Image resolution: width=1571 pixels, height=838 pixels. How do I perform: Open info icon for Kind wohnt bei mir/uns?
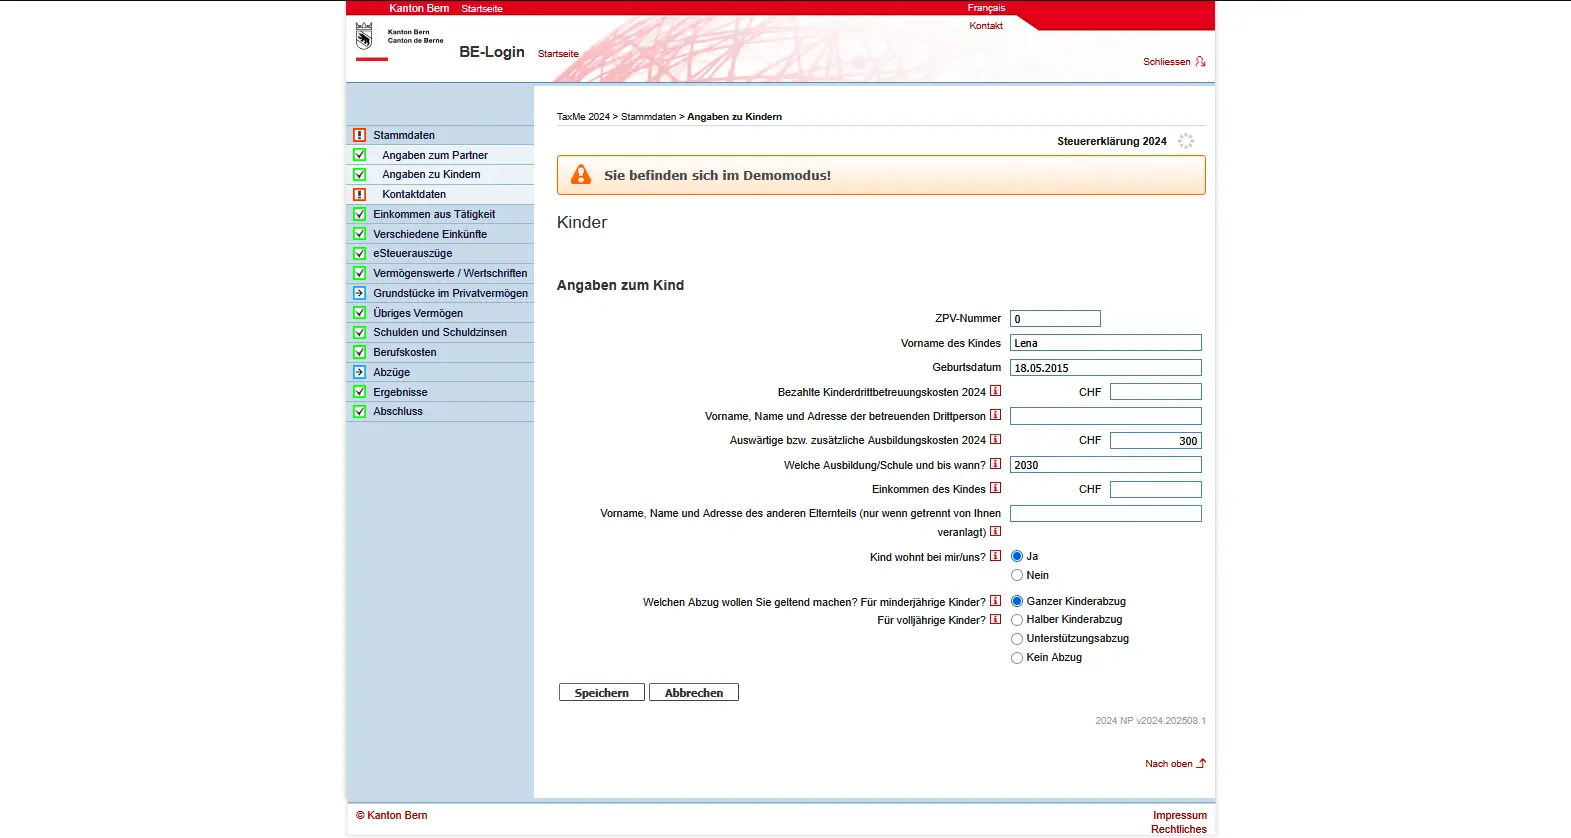(x=995, y=556)
